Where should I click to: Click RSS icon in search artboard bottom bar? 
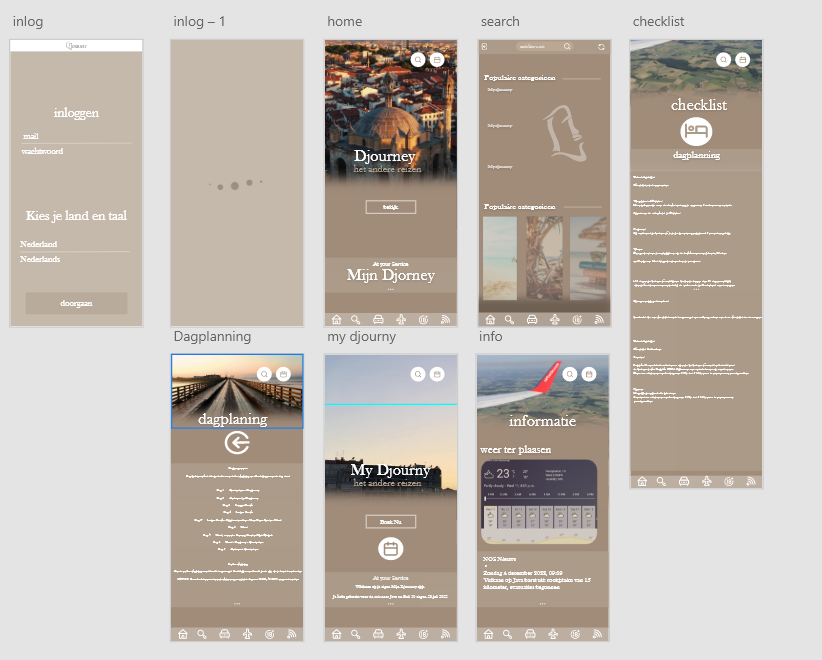click(599, 319)
